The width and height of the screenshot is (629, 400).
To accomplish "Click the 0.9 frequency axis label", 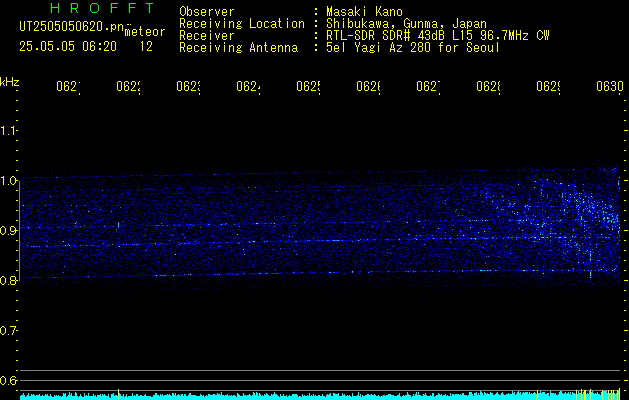I will [8, 231].
